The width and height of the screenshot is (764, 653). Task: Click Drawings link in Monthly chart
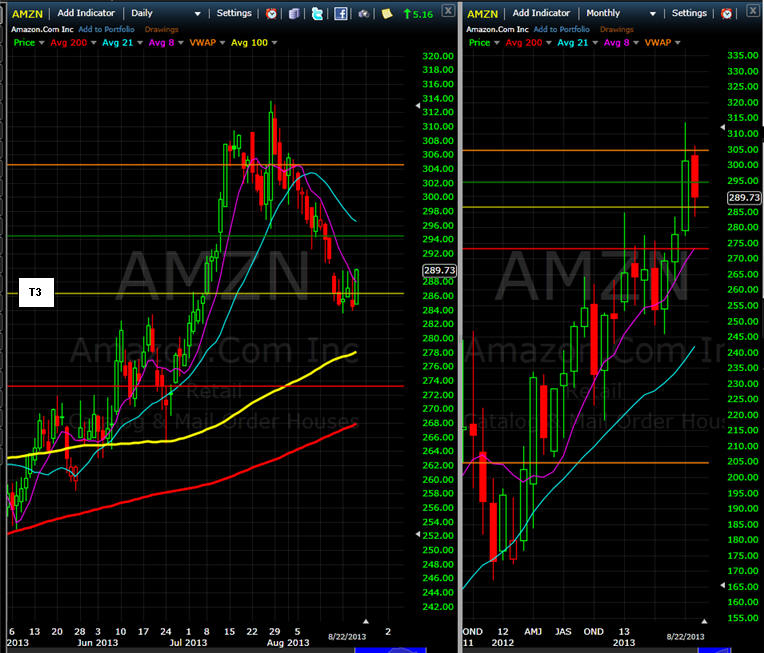(616, 29)
